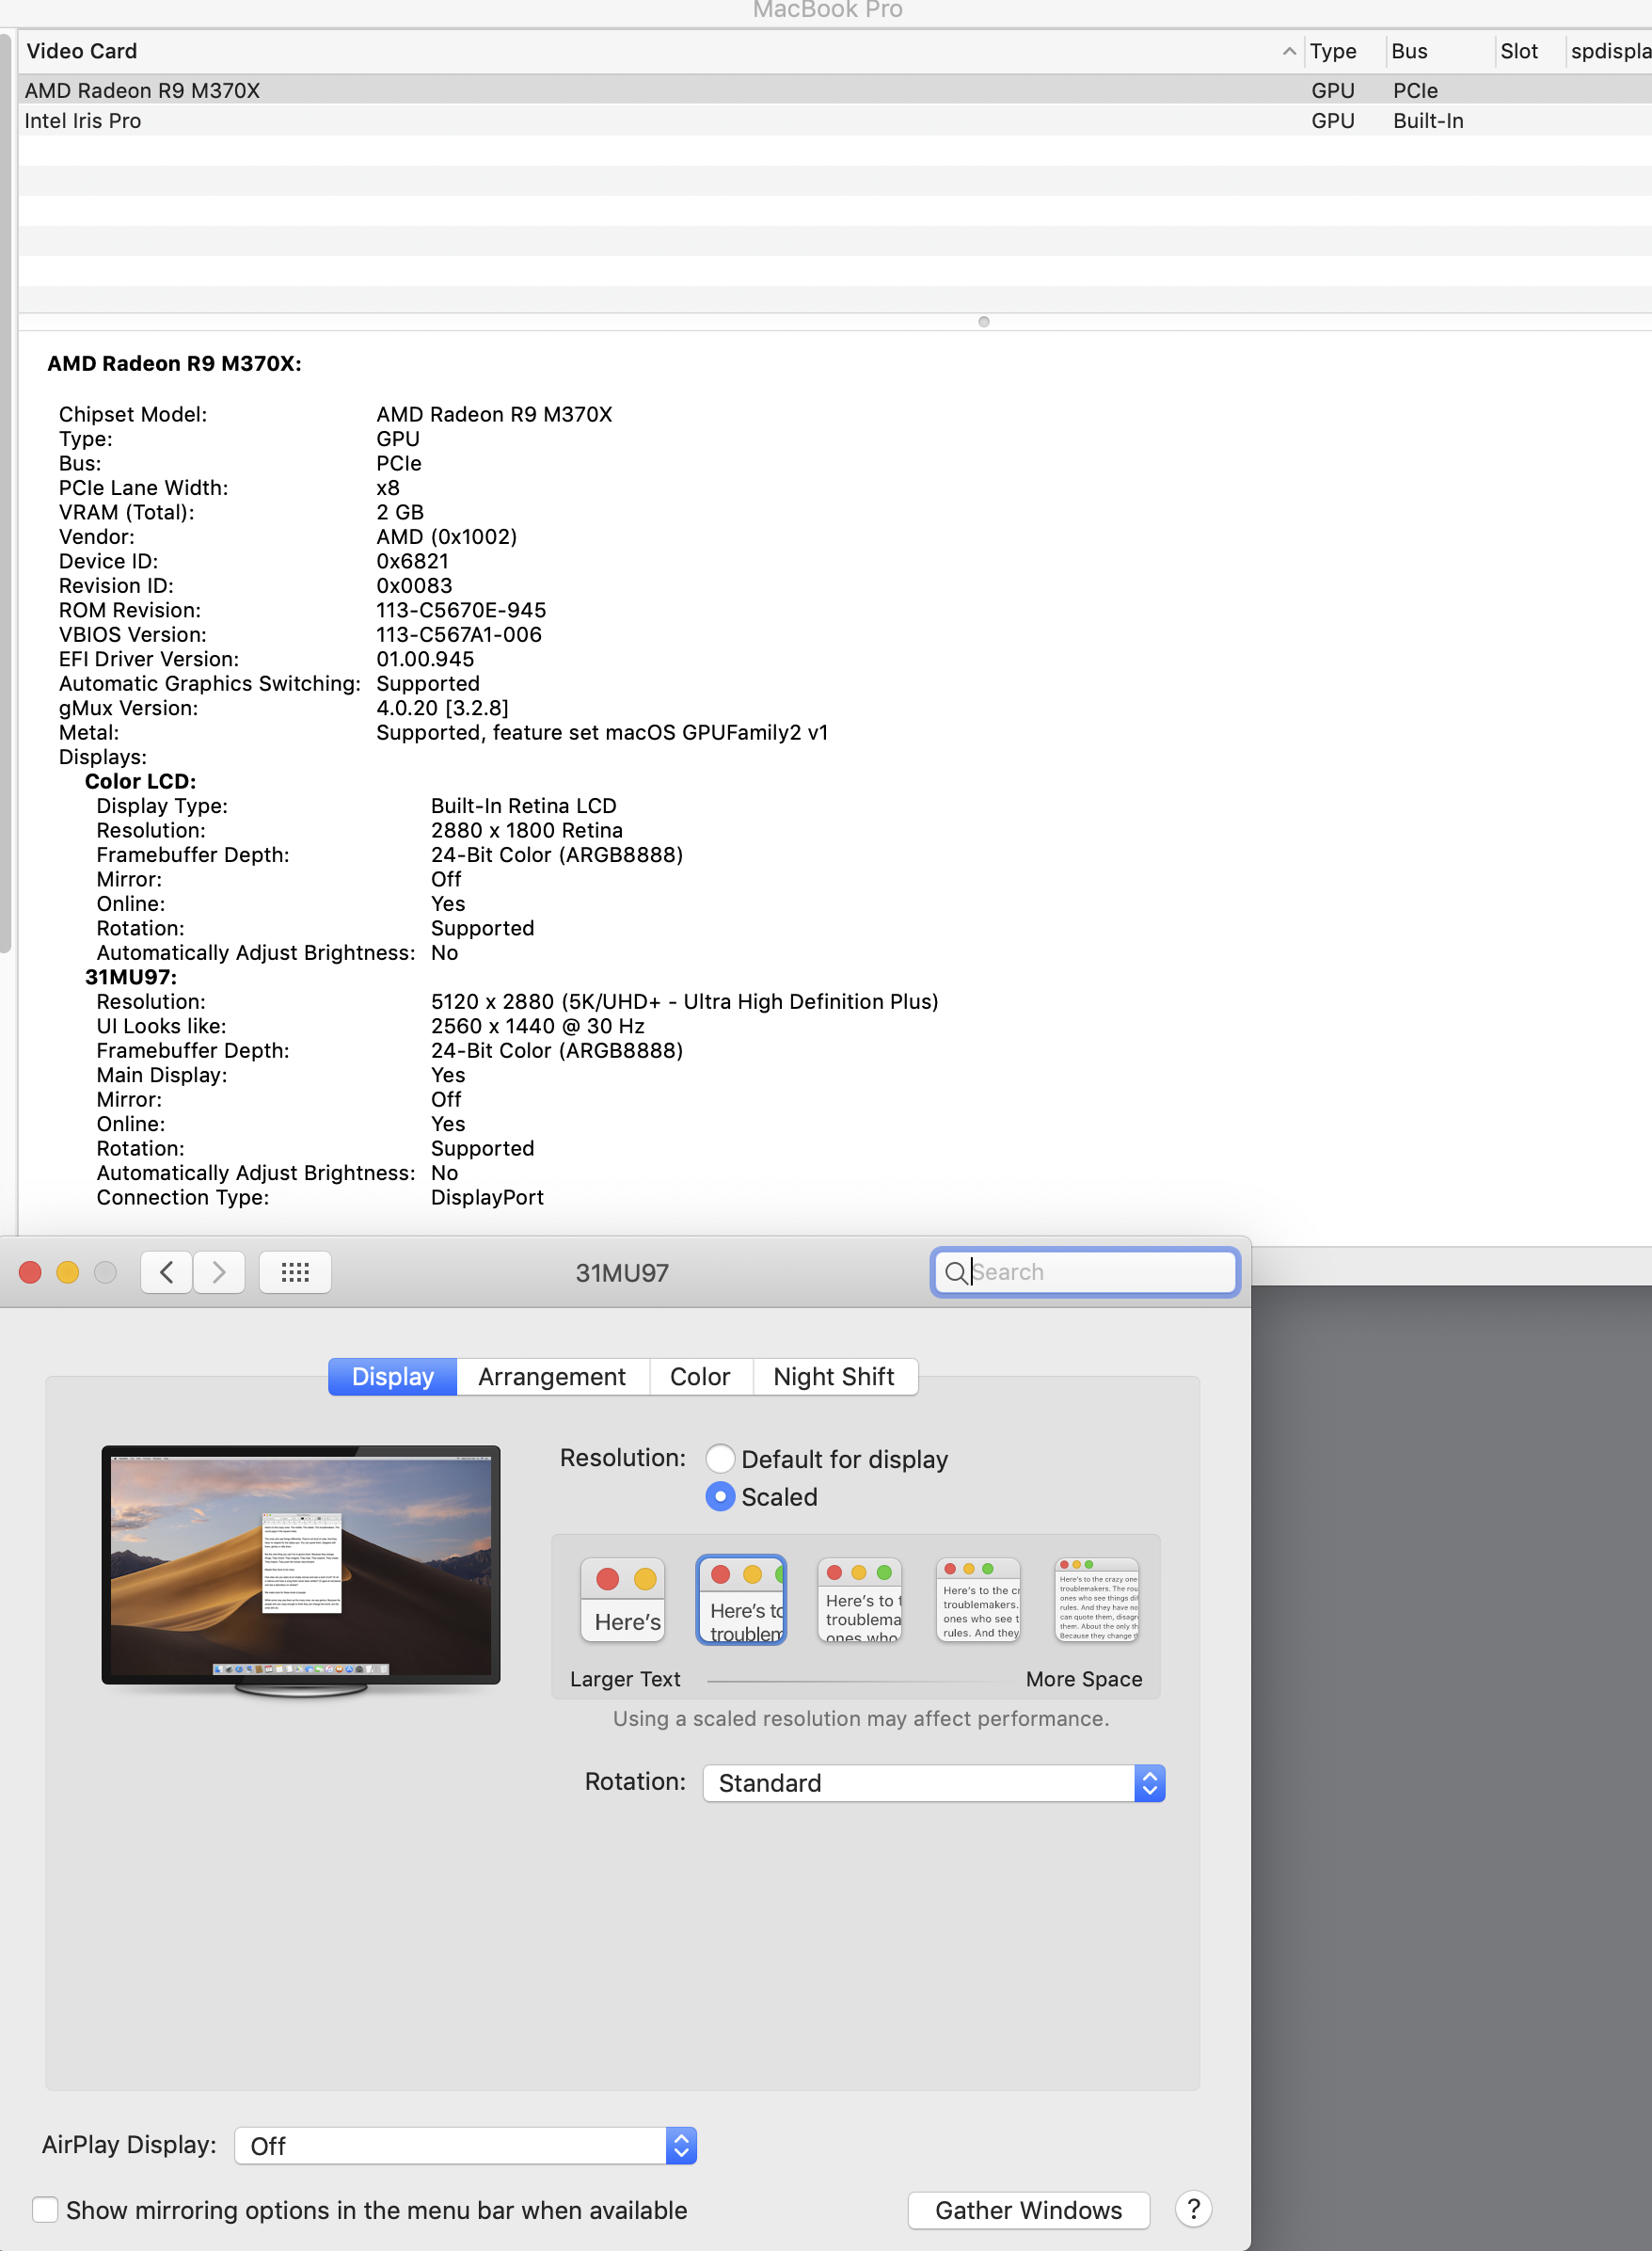Screen dimensions: 1652x2251
Task: Open the AirPlay Display dropdown
Action: tap(465, 2145)
